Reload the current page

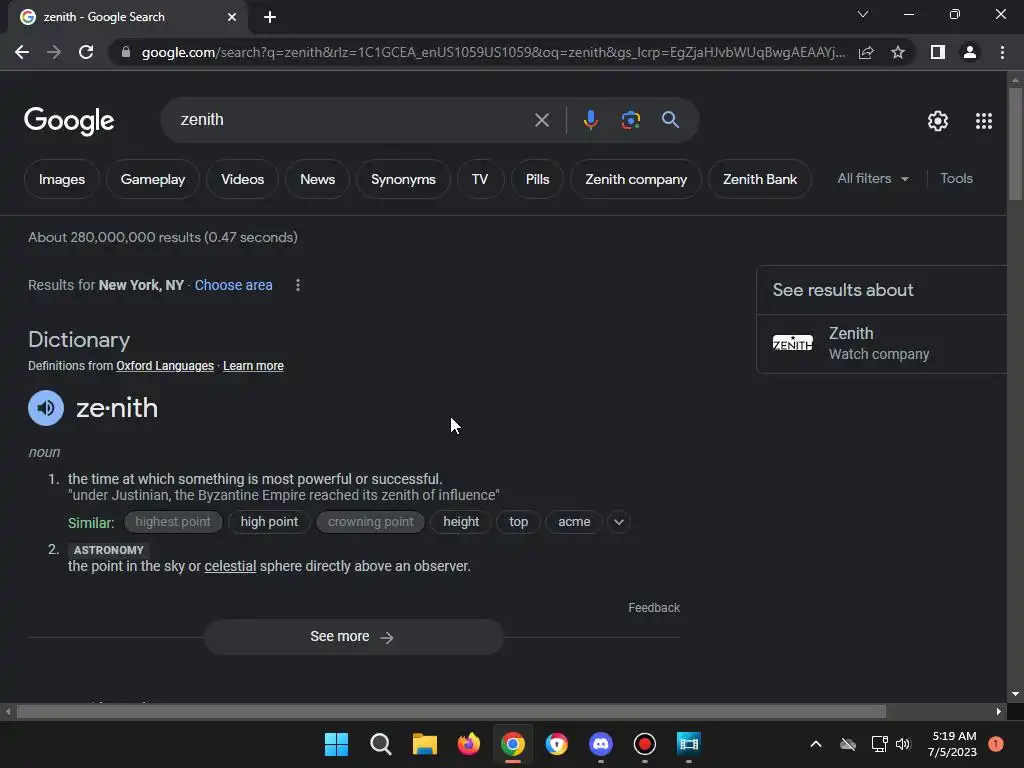coord(86,52)
